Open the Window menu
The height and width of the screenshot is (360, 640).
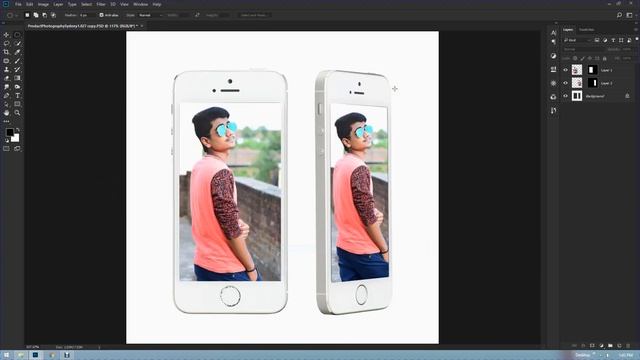point(140,4)
